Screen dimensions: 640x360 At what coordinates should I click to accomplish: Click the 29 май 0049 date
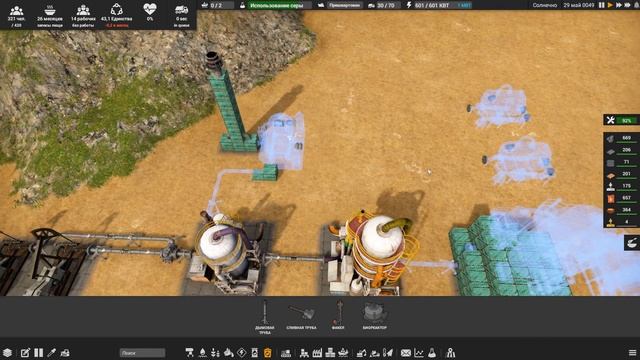pyautogui.click(x=578, y=5)
